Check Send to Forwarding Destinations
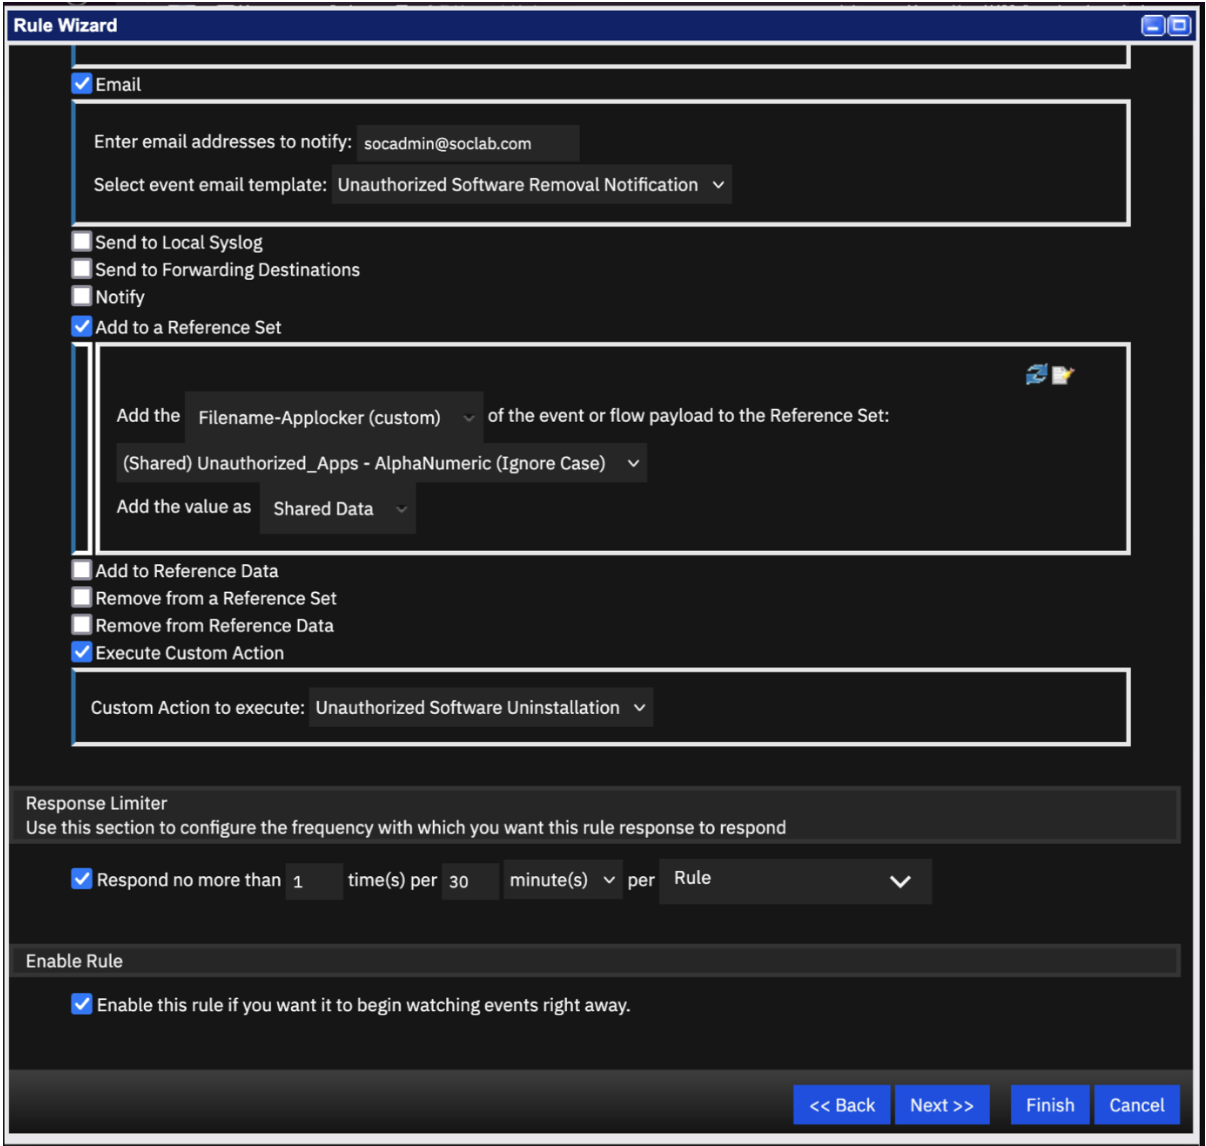This screenshot has width=1206, height=1146. [82, 268]
